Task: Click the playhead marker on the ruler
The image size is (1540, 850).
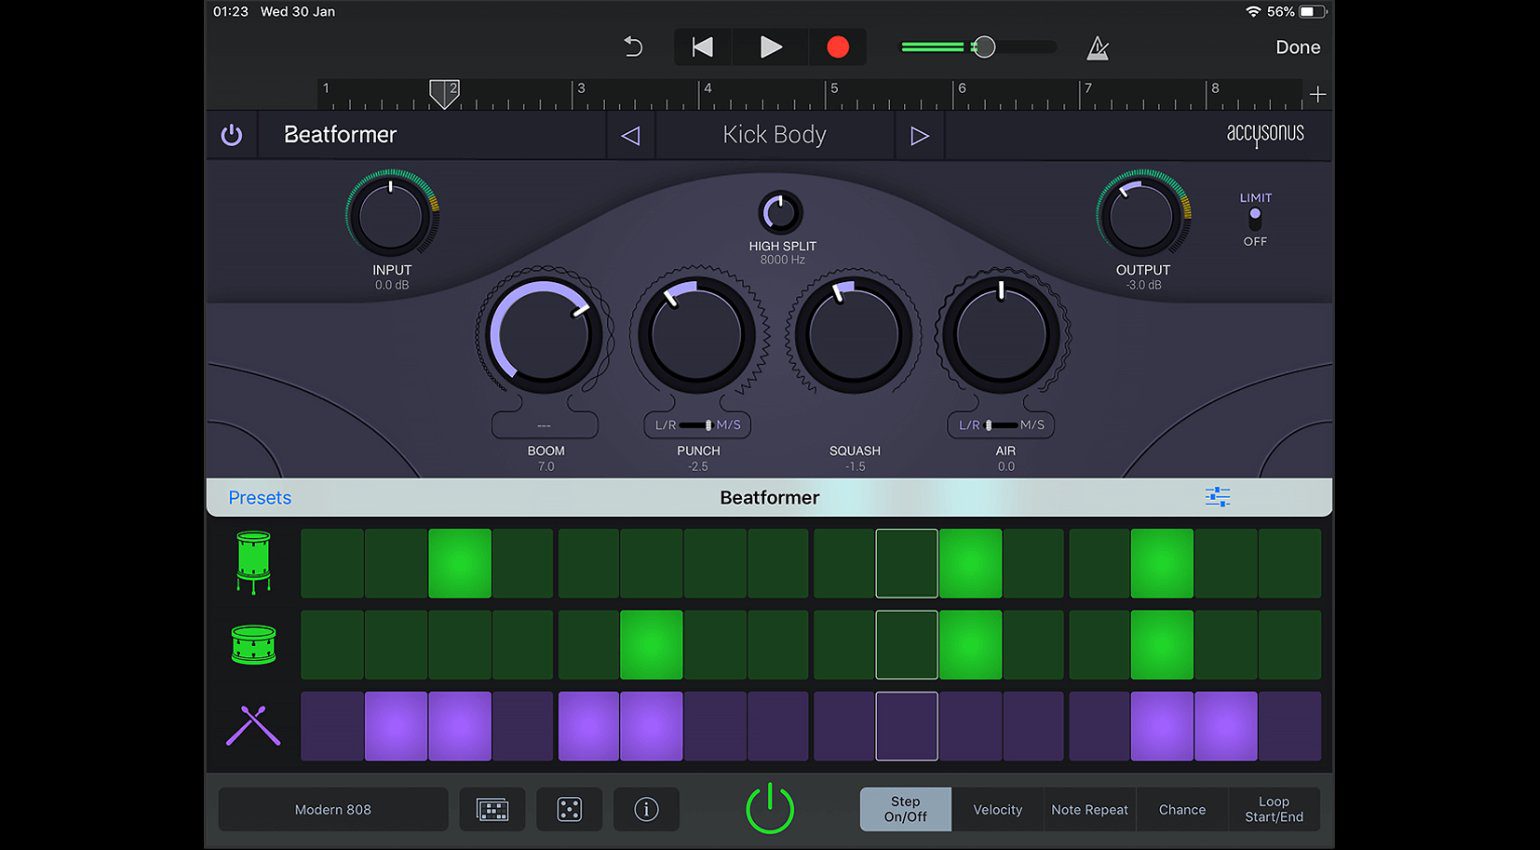Action: [444, 94]
